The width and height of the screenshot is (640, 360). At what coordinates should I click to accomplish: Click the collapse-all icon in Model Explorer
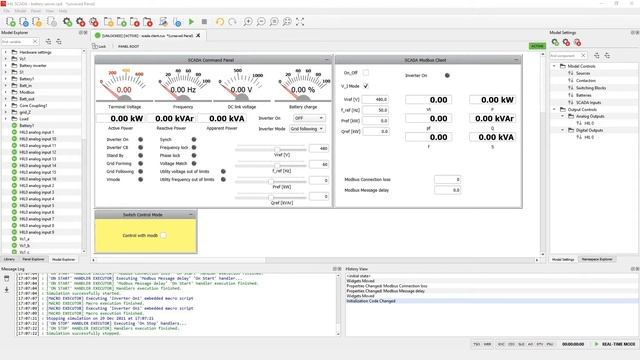[59, 42]
